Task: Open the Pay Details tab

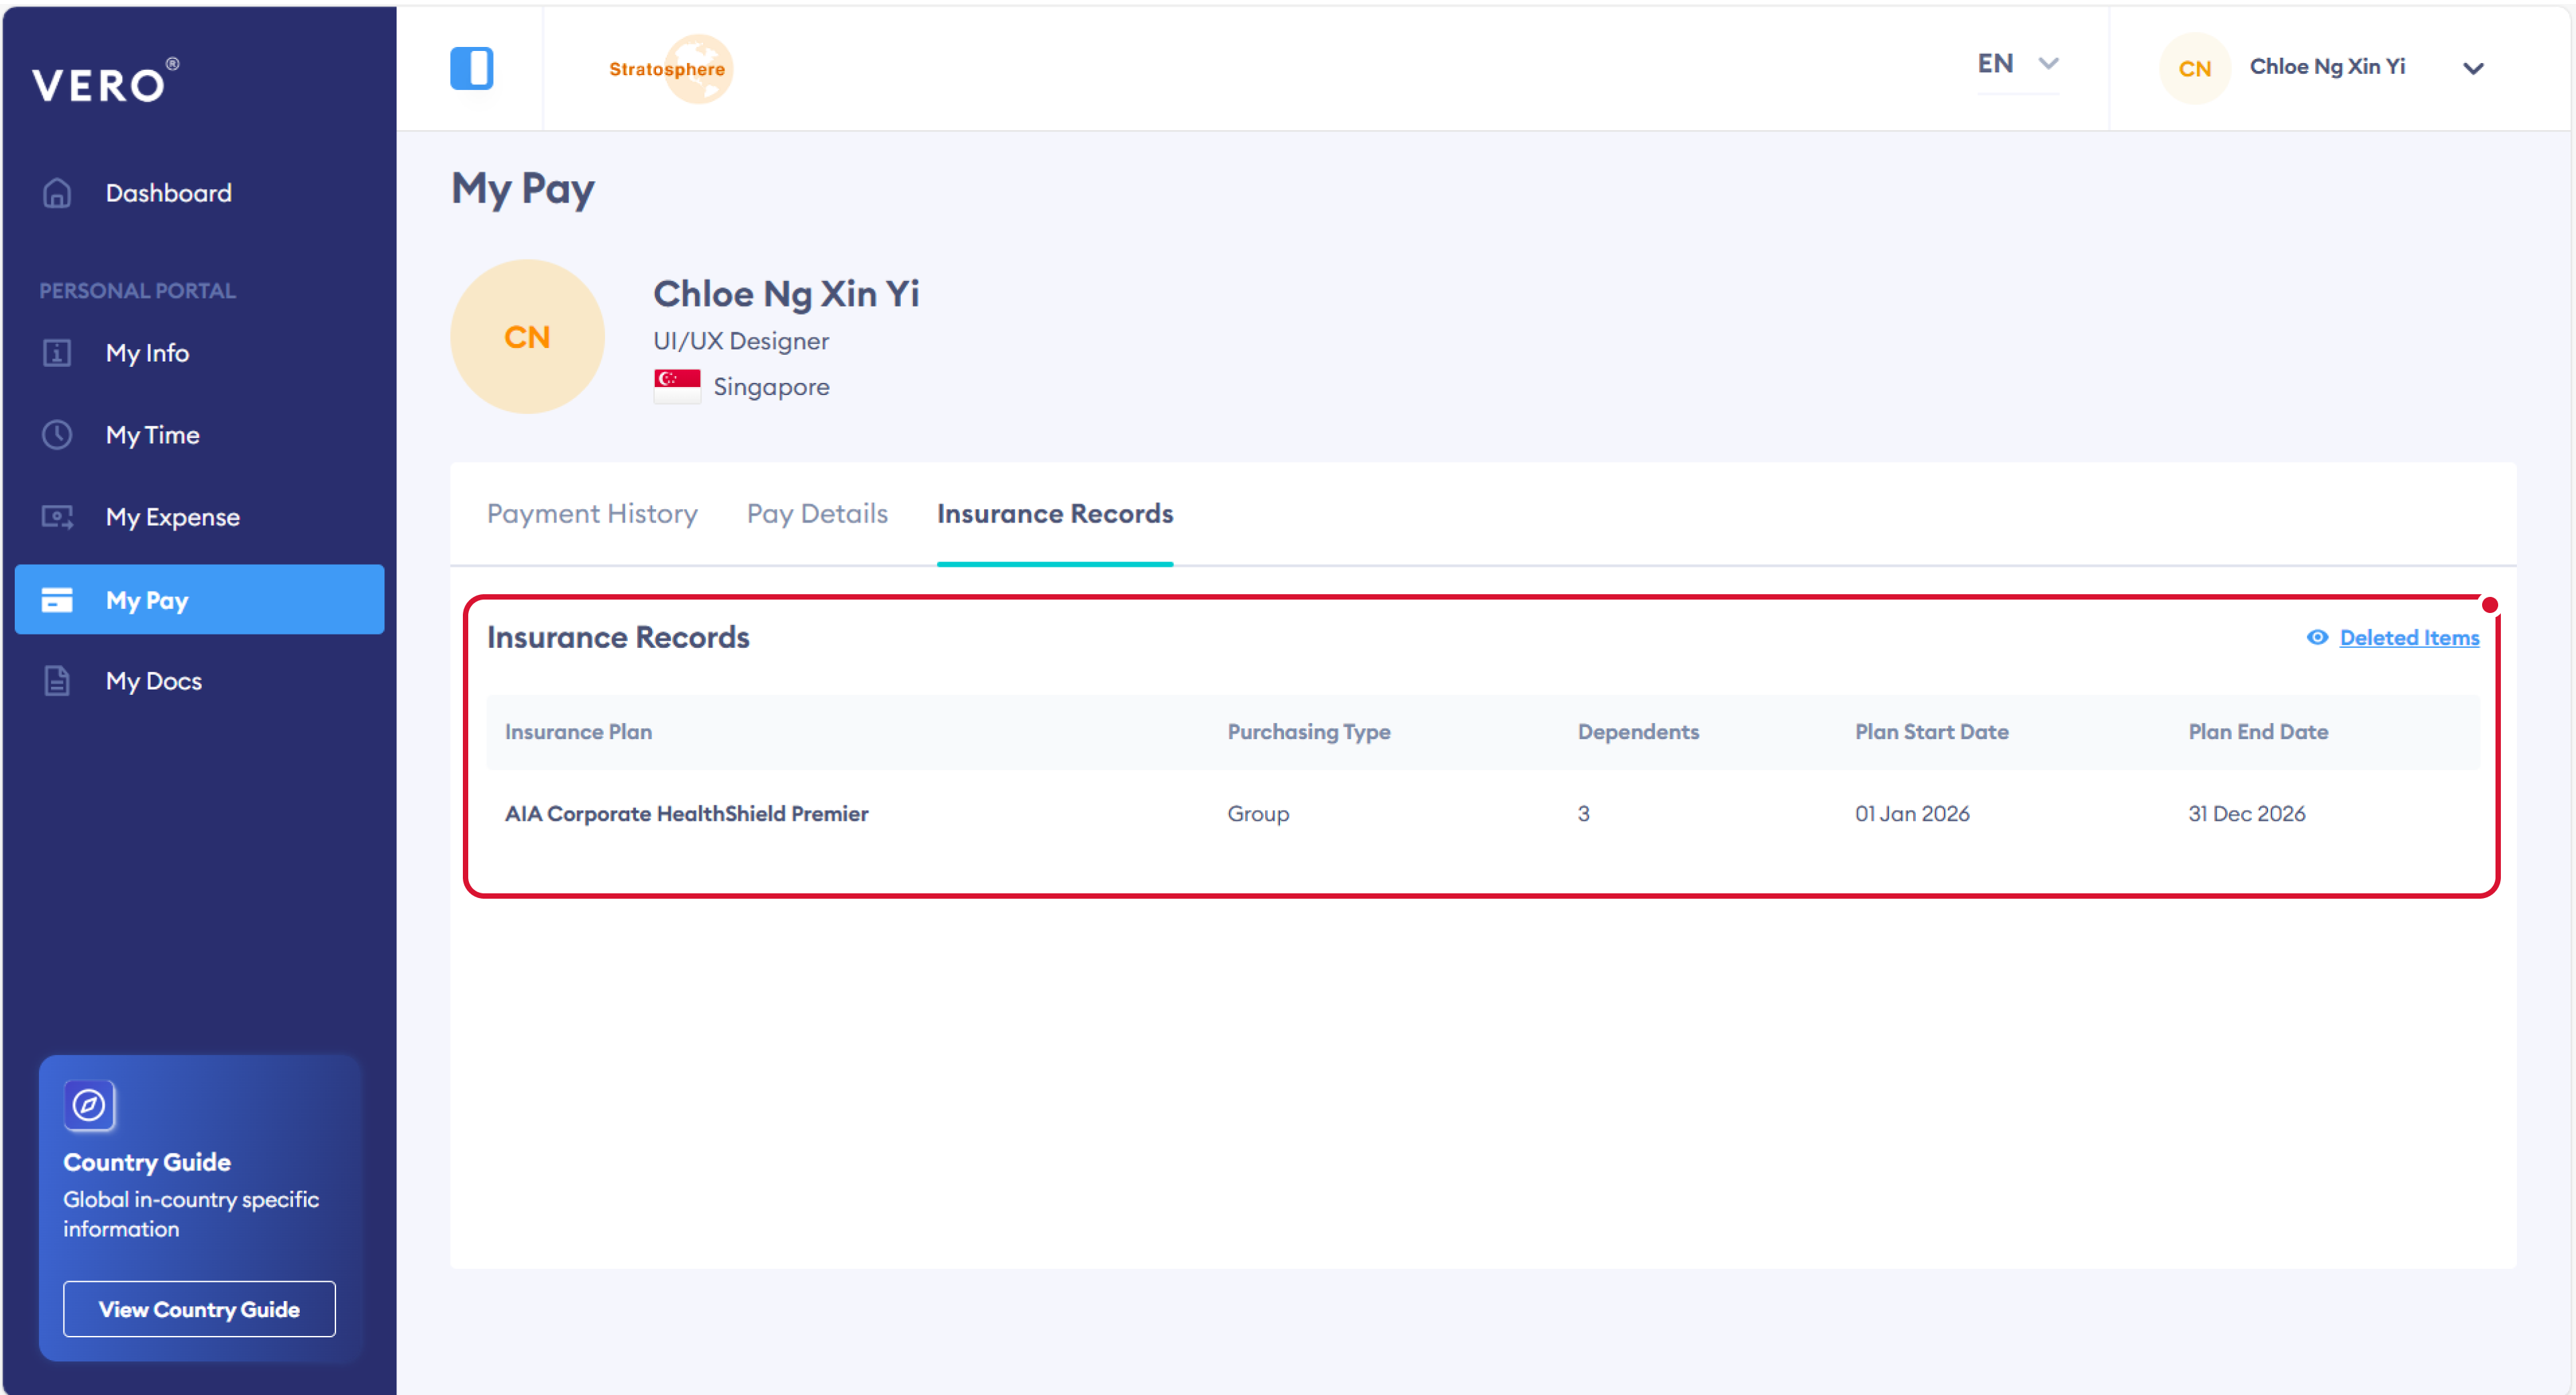Action: point(817,514)
